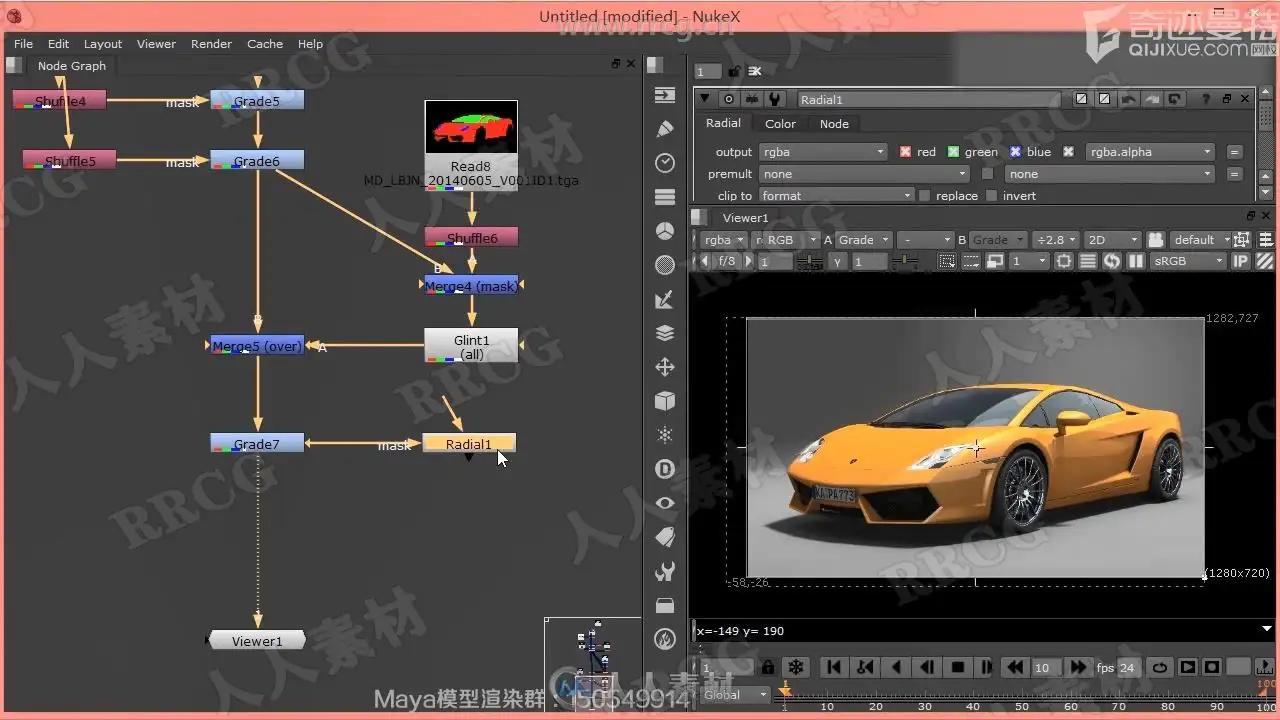The height and width of the screenshot is (720, 1280).
Task: Expand the clip to format dropdown
Action: (836, 196)
